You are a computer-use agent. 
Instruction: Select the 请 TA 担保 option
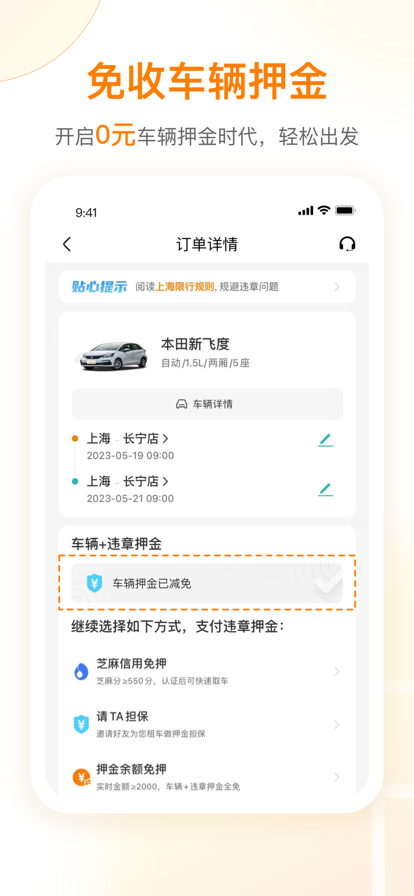[207, 725]
